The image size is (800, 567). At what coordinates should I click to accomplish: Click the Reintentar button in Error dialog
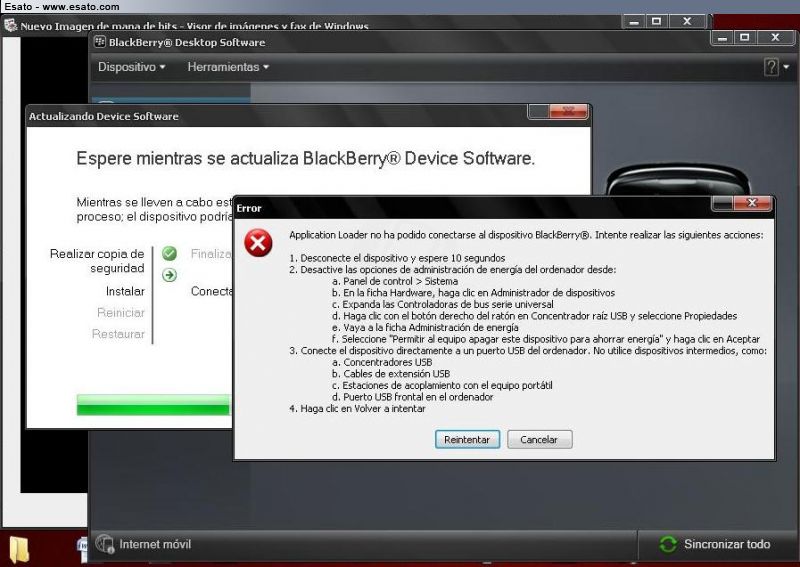coord(467,439)
